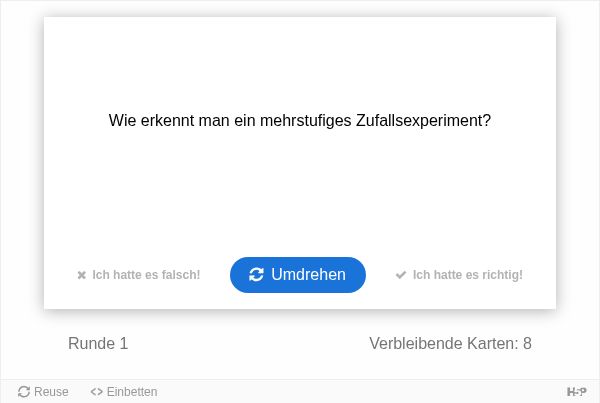Click the 'Runde 1' round indicator

point(98,343)
